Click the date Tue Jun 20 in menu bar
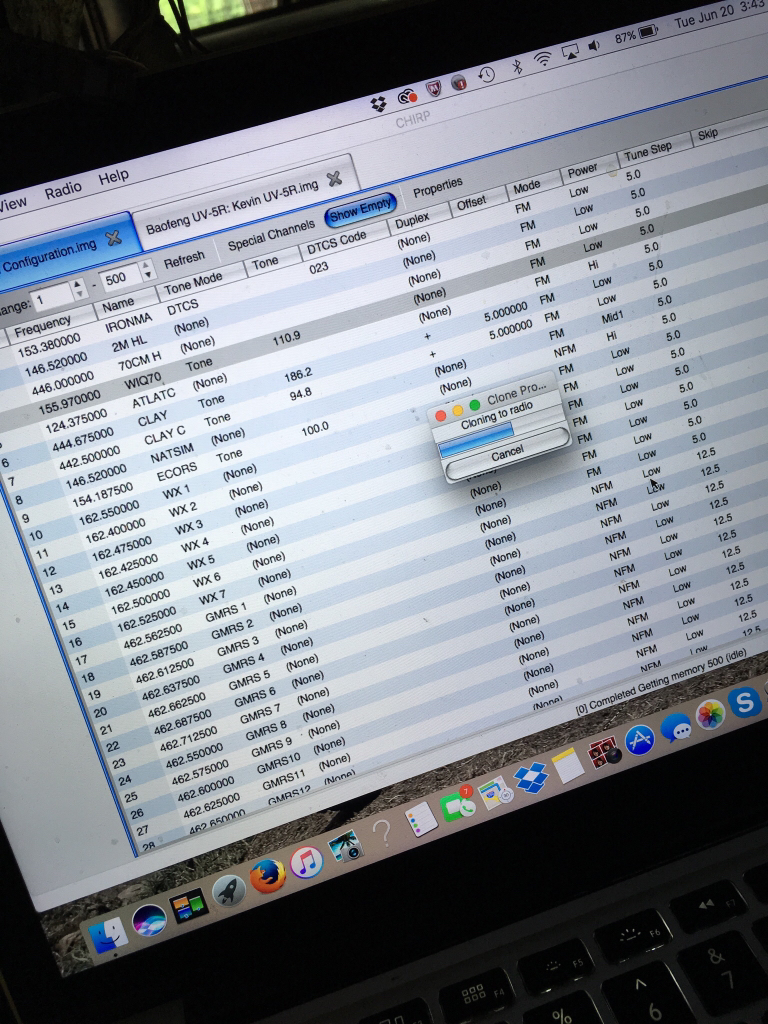The image size is (768, 1024). [704, 16]
